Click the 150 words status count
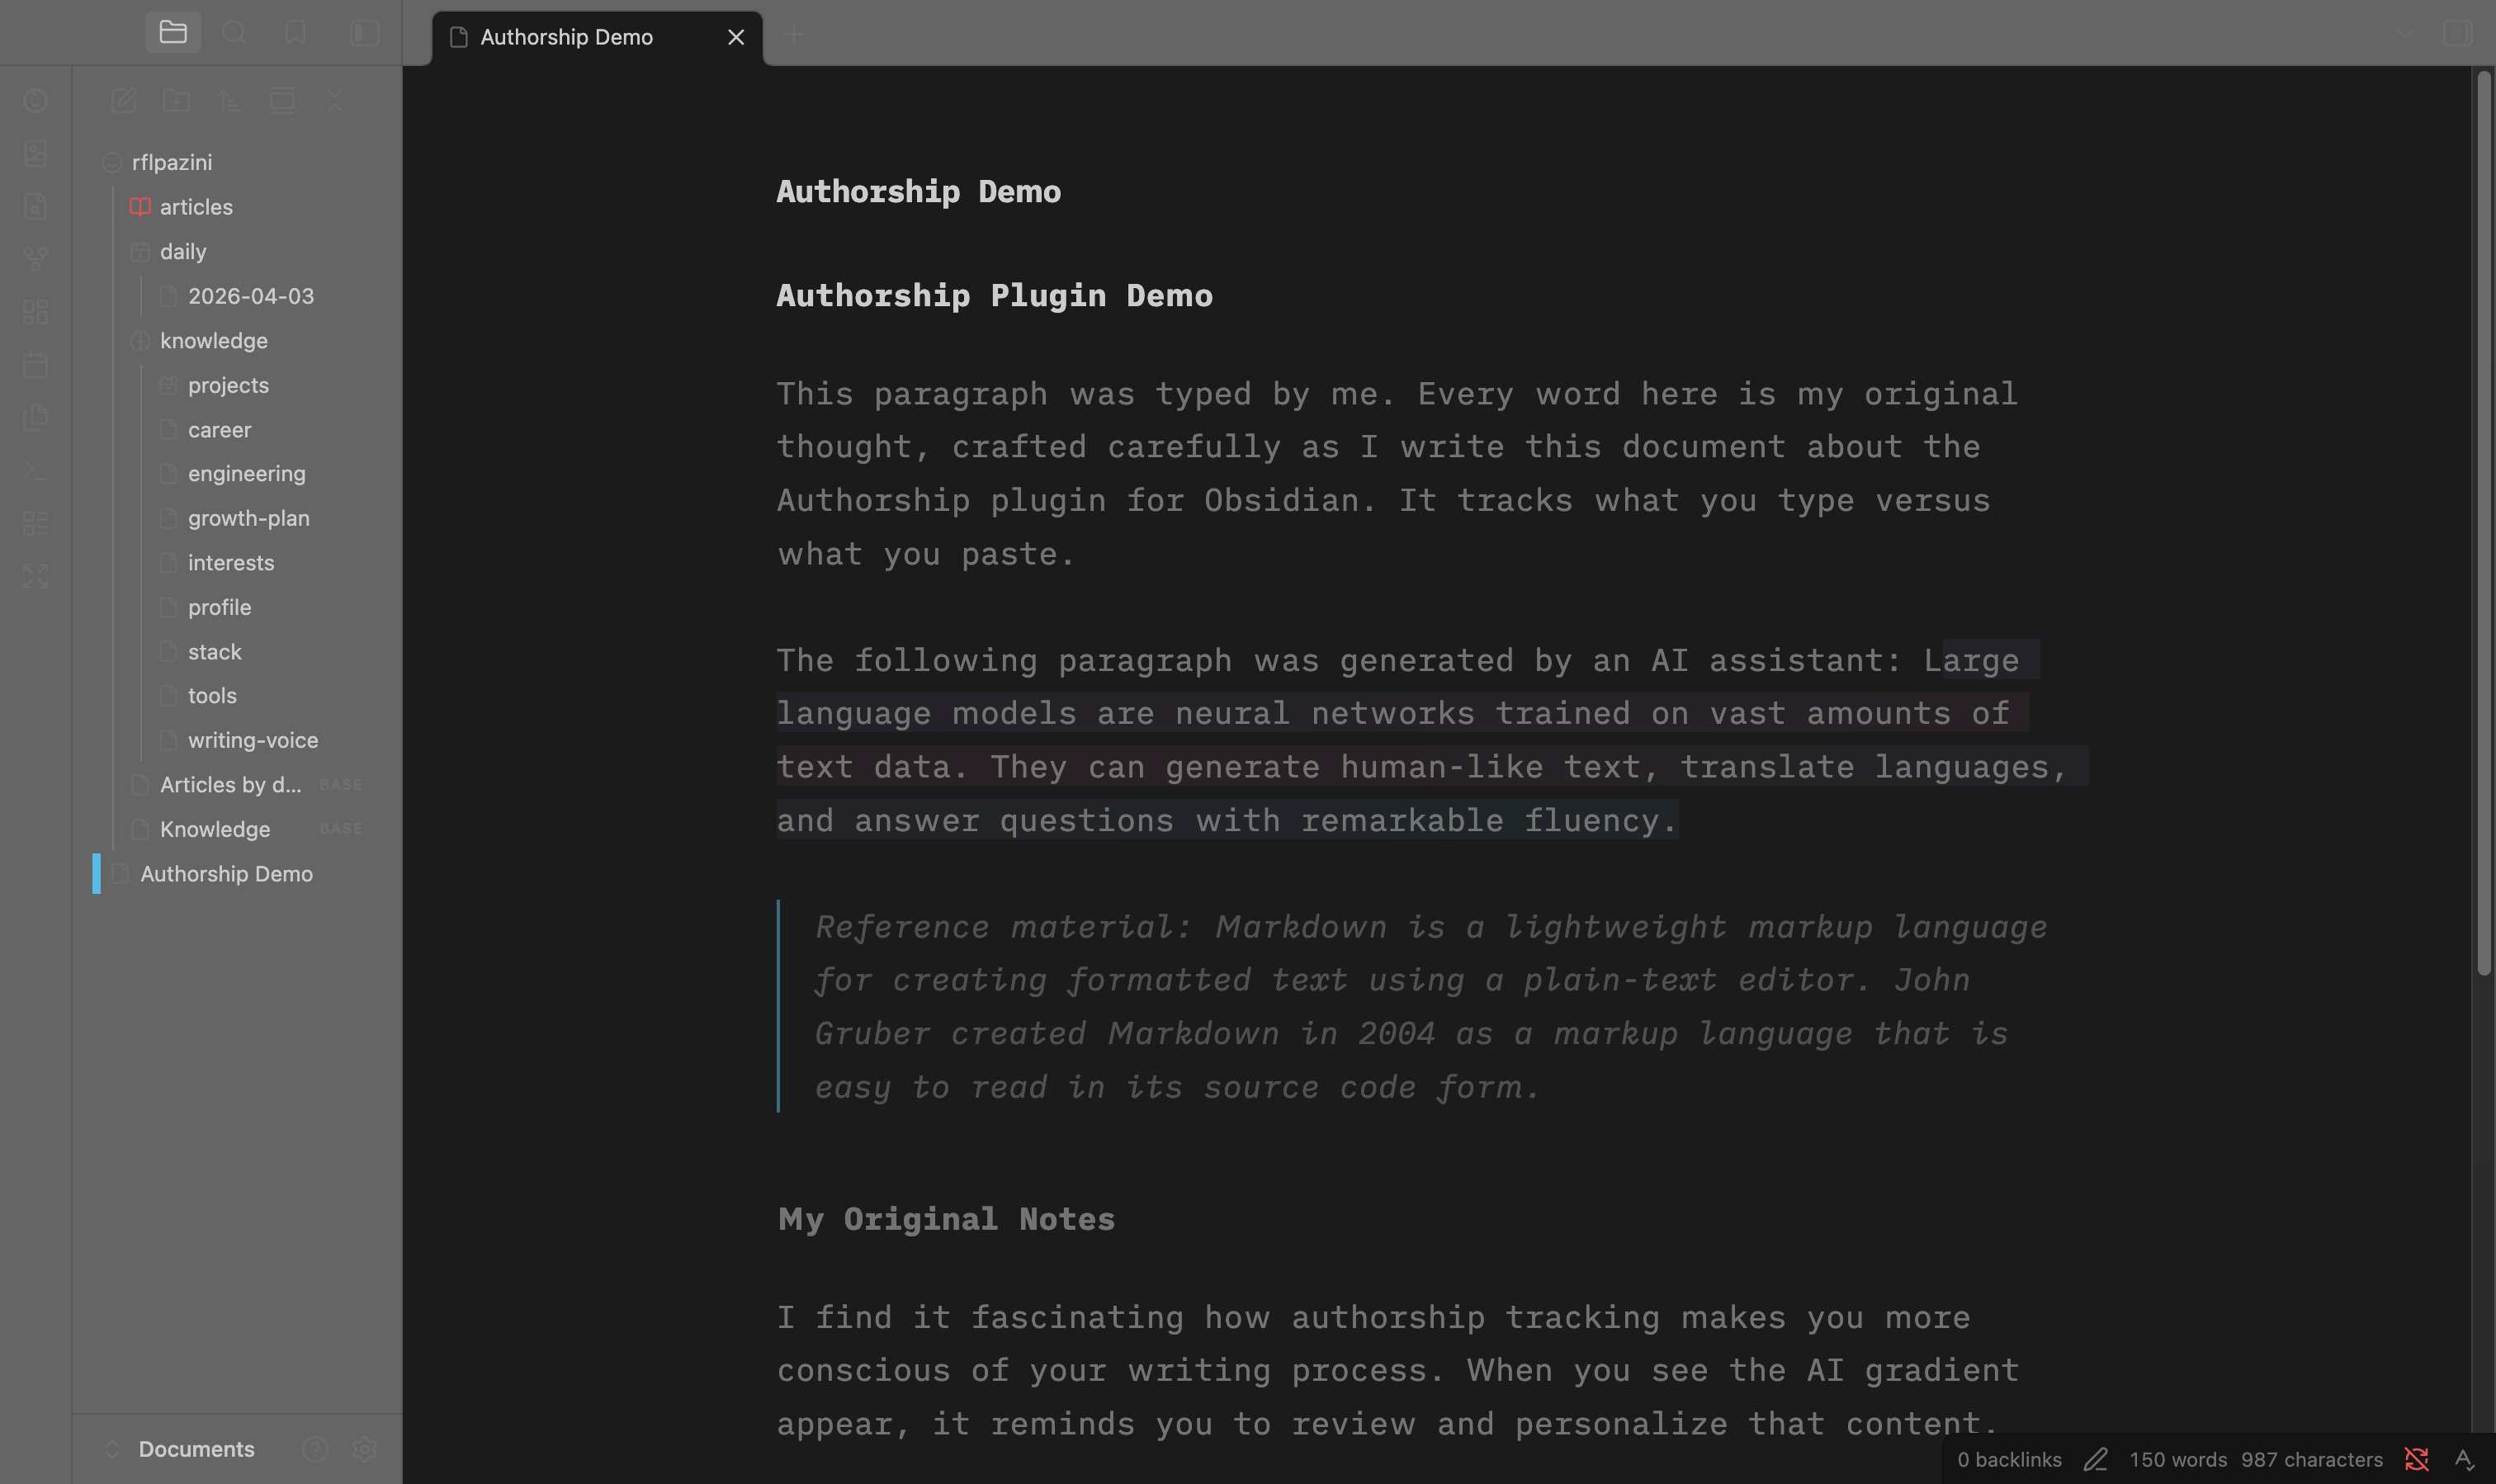The image size is (2496, 1484). click(2178, 1460)
